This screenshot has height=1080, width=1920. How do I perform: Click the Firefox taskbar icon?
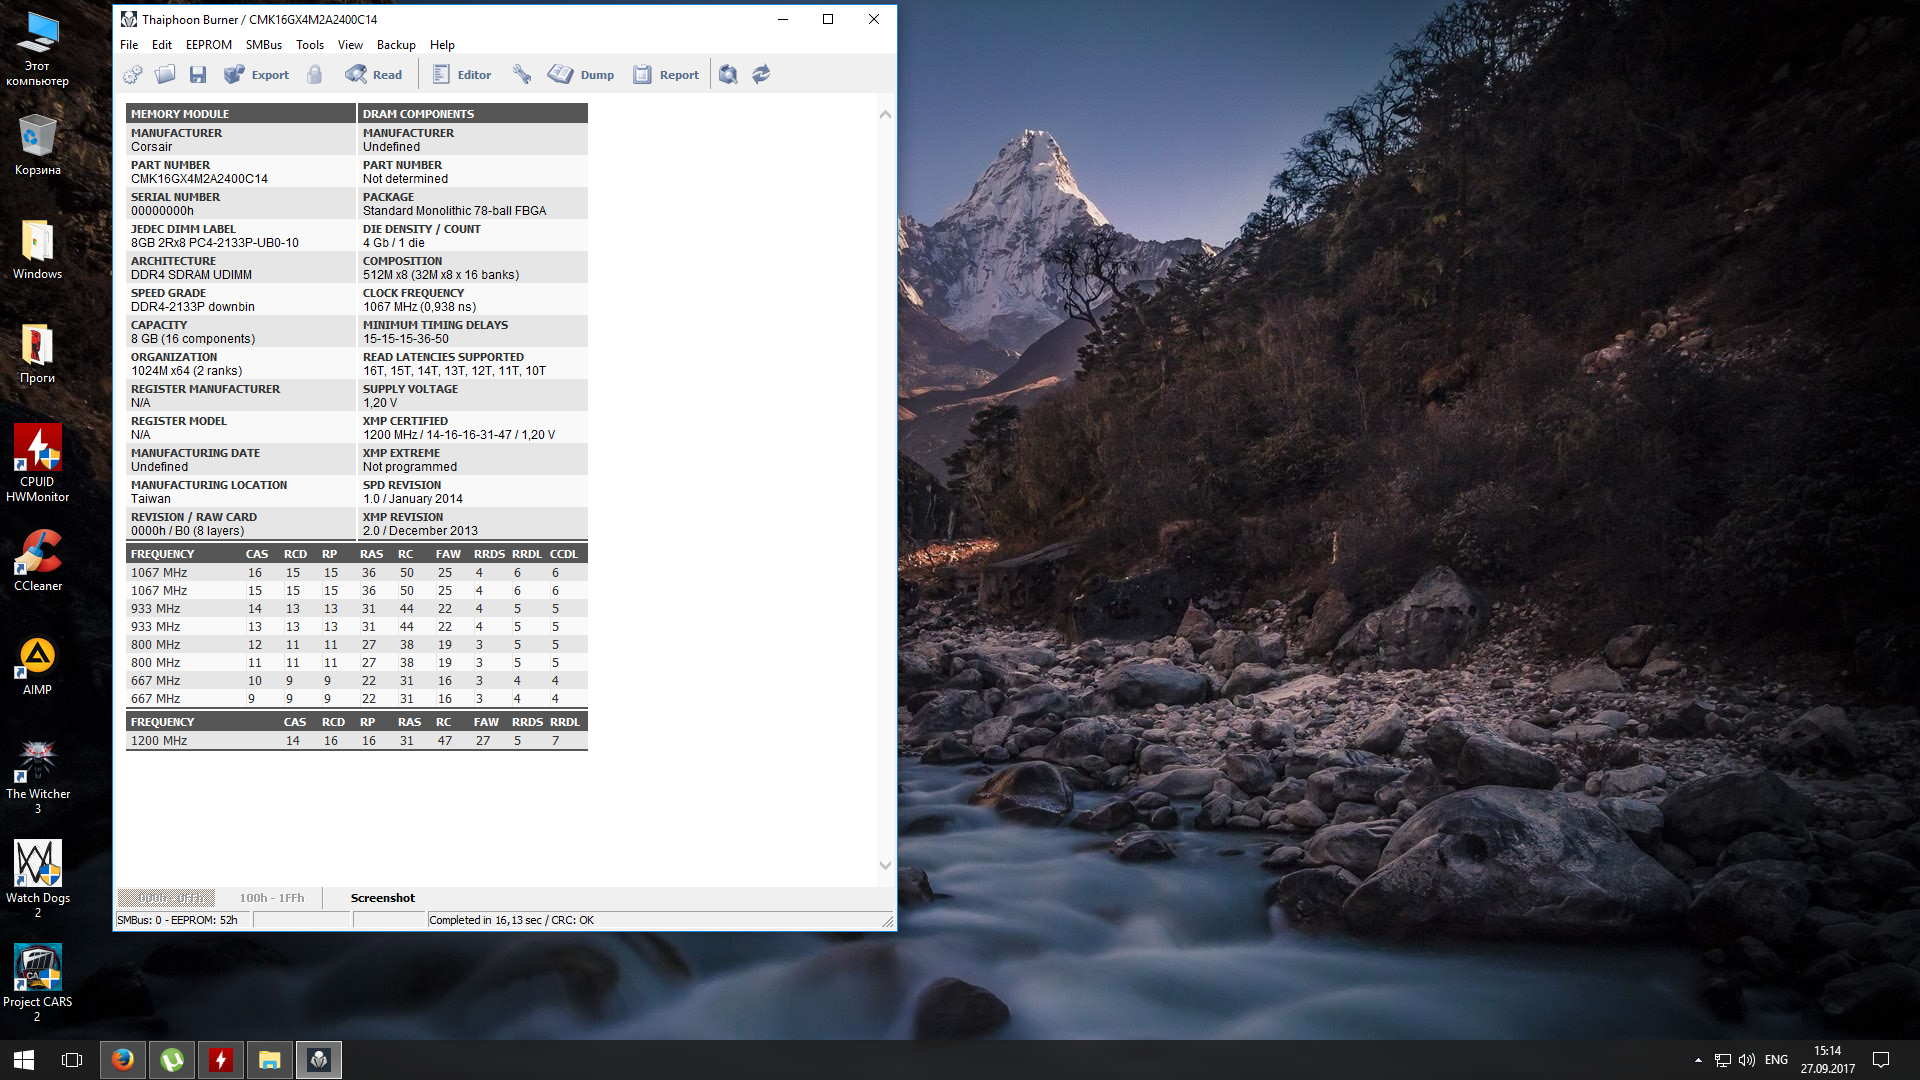tap(123, 1060)
